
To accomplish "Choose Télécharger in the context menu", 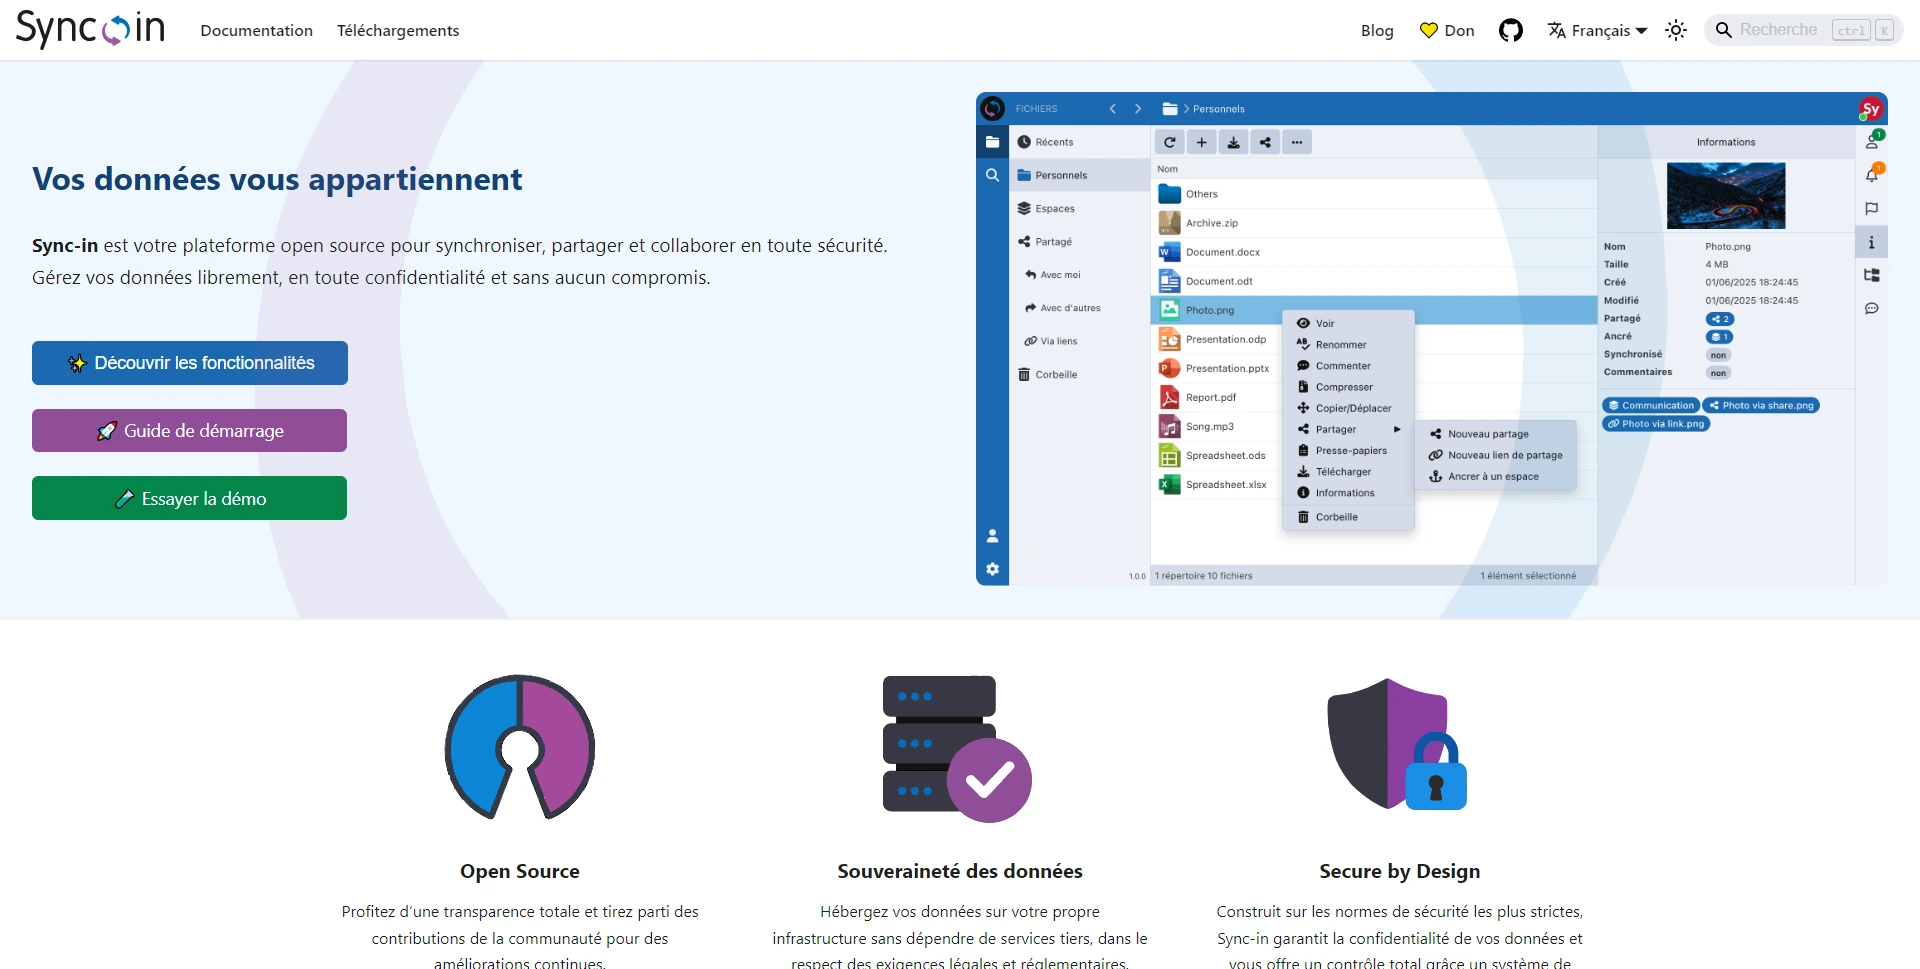I will tap(1348, 471).
